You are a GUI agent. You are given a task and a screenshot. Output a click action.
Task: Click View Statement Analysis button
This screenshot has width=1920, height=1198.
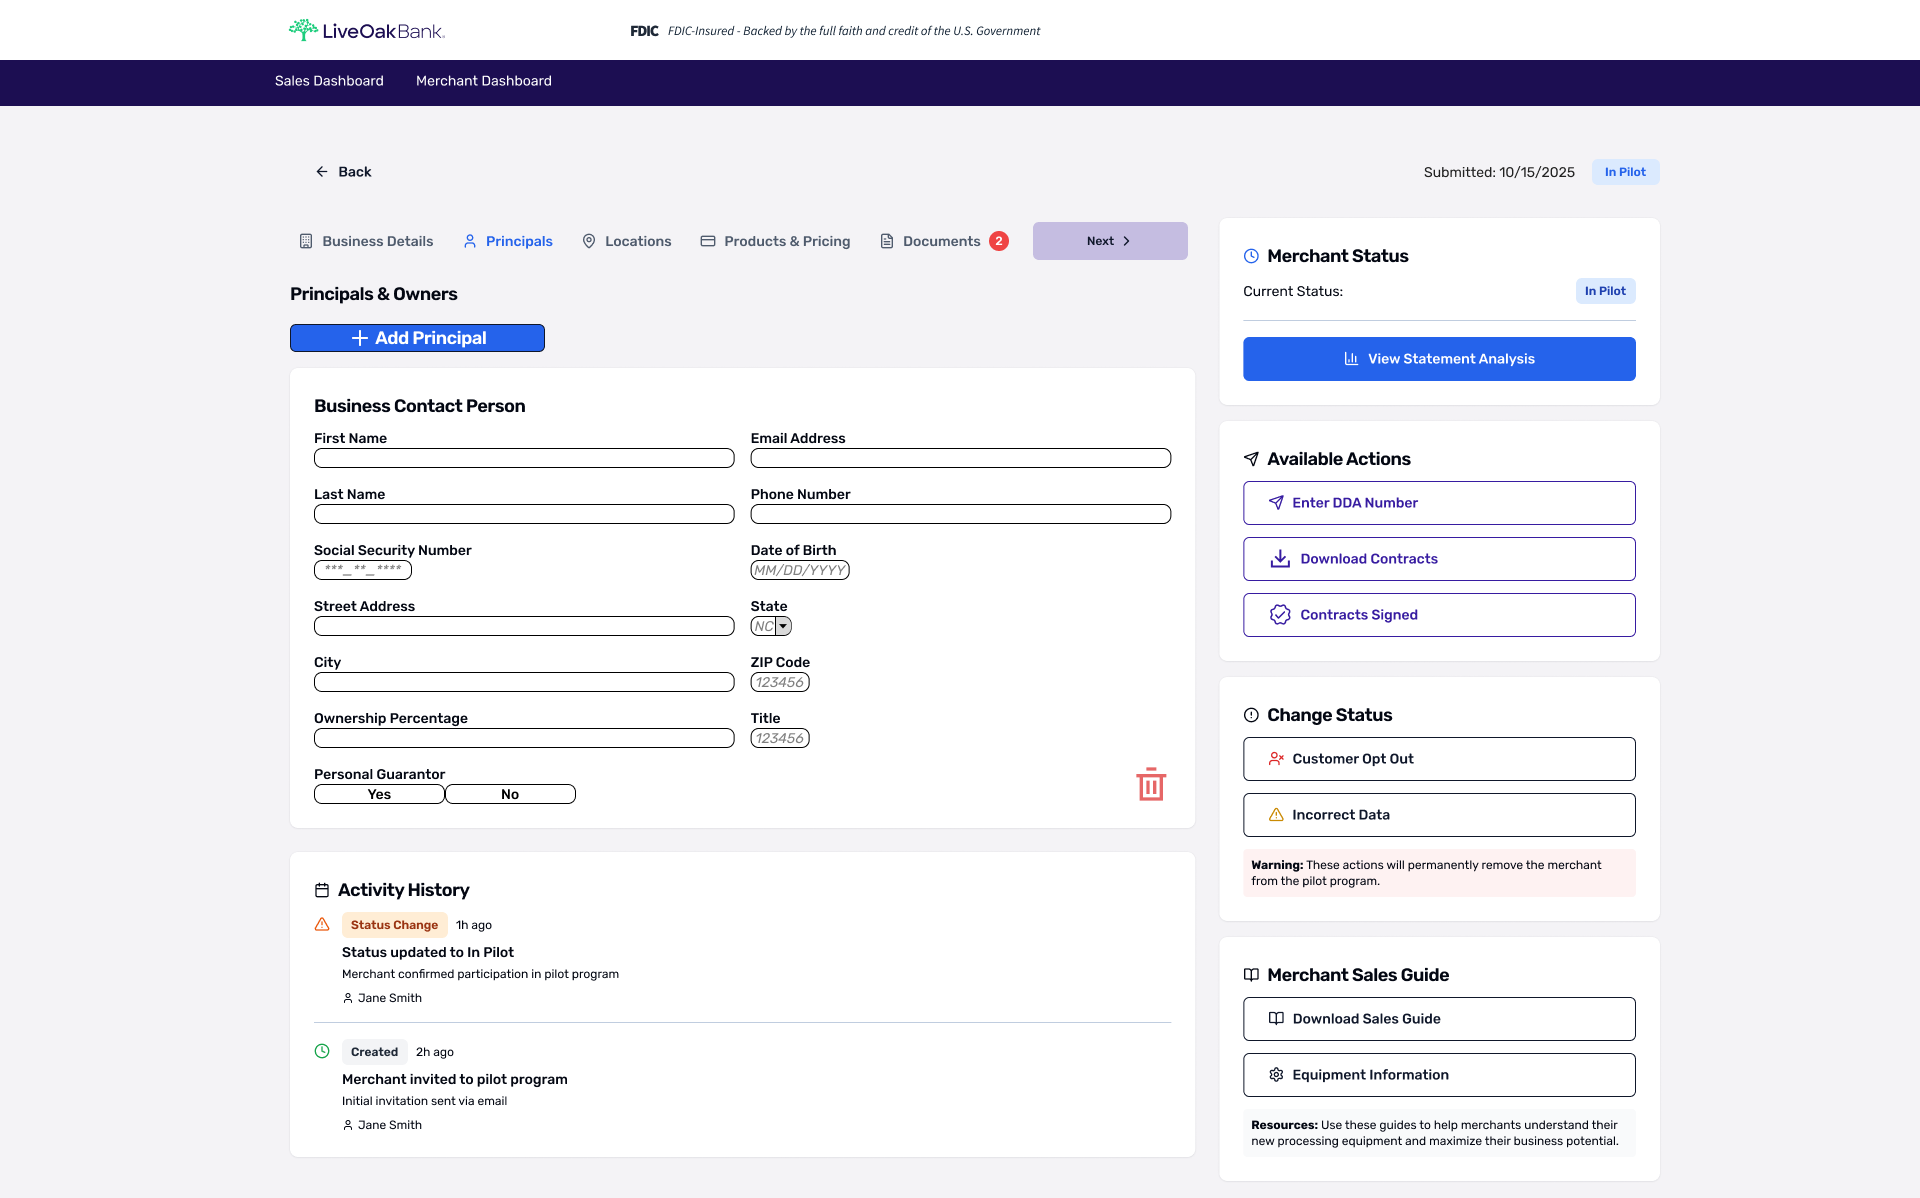[x=1439, y=359]
